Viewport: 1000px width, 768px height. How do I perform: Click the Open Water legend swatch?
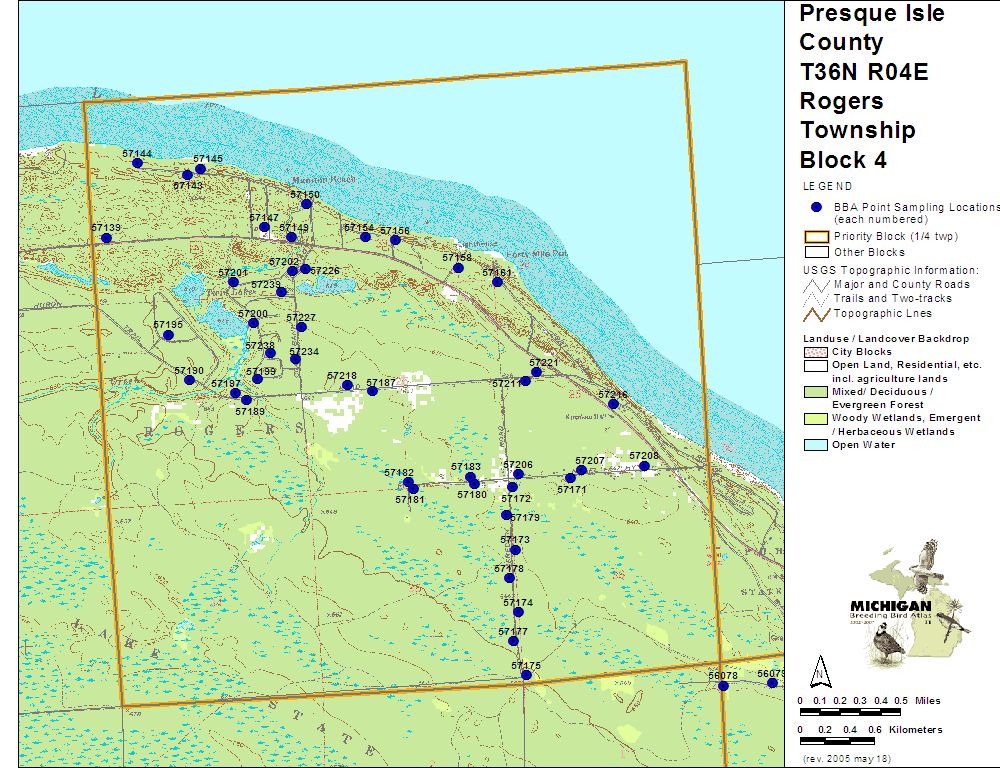pyautogui.click(x=815, y=445)
